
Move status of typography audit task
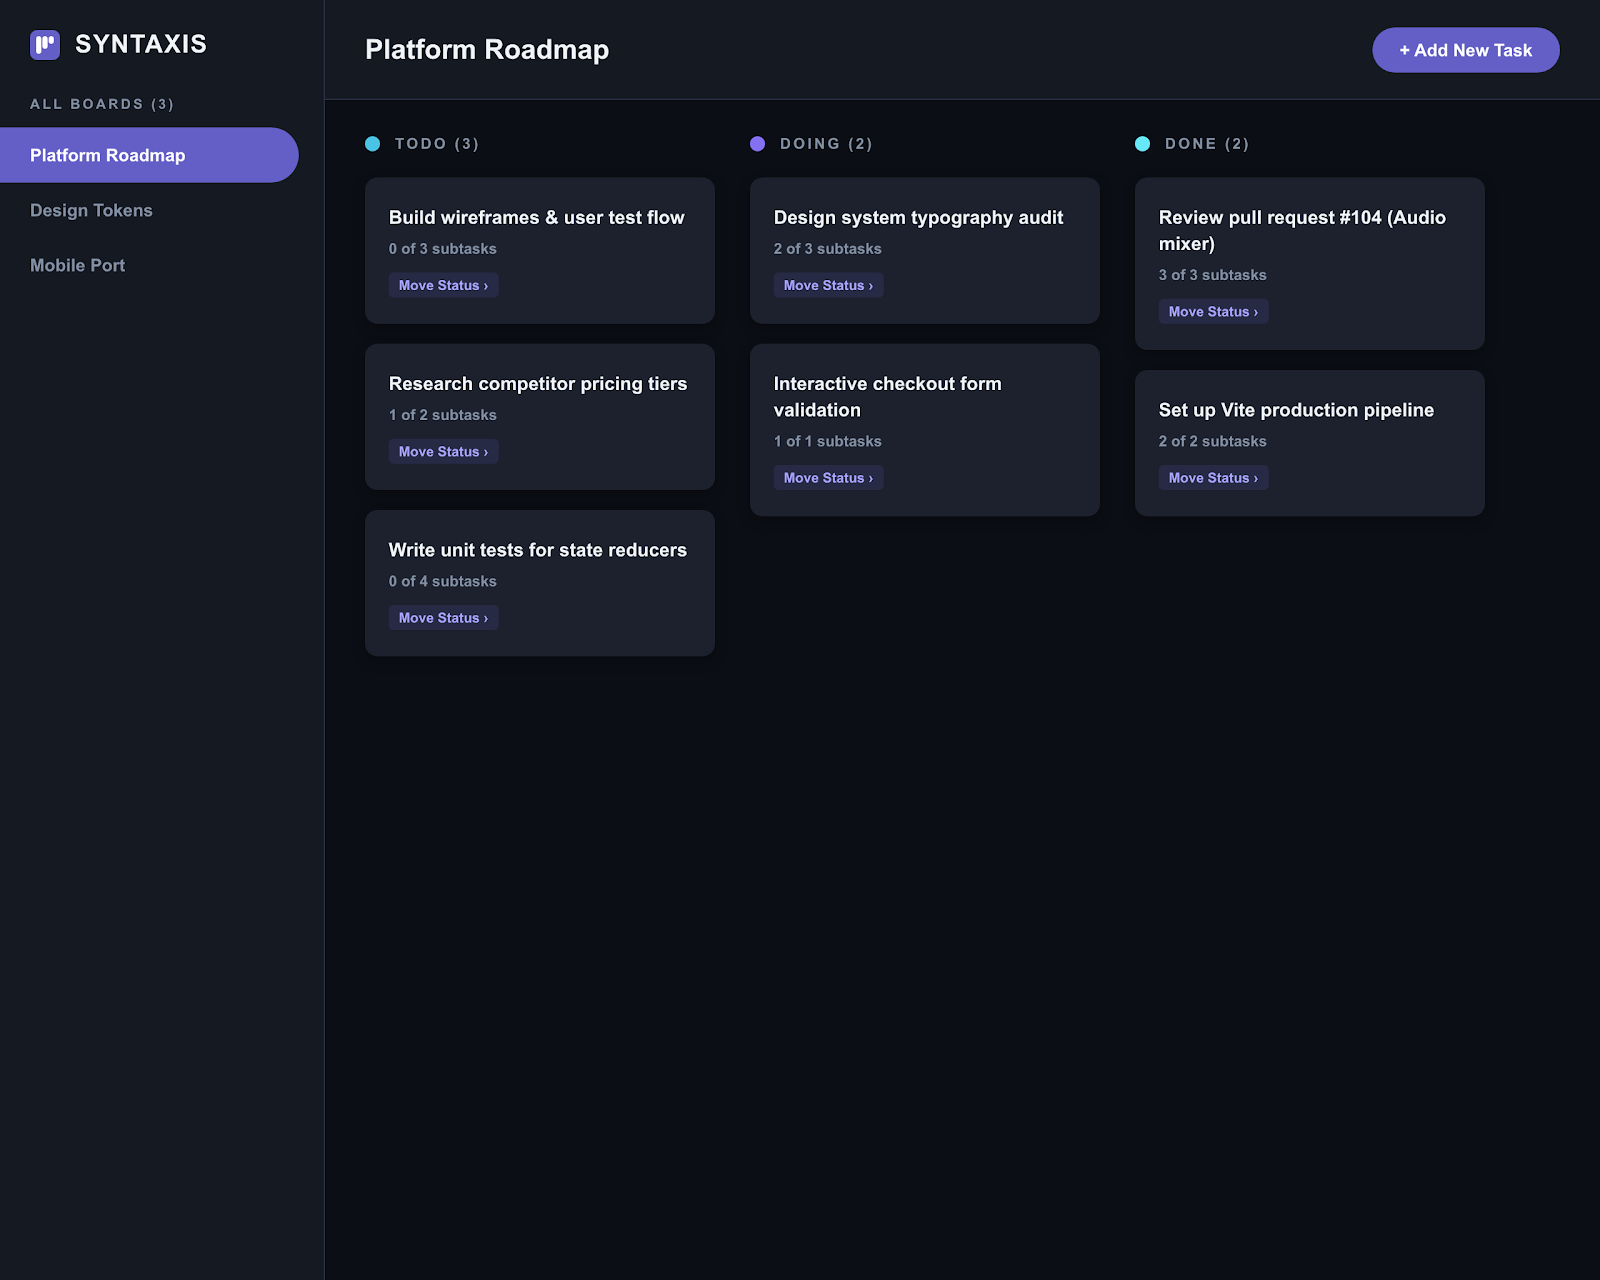pos(828,285)
